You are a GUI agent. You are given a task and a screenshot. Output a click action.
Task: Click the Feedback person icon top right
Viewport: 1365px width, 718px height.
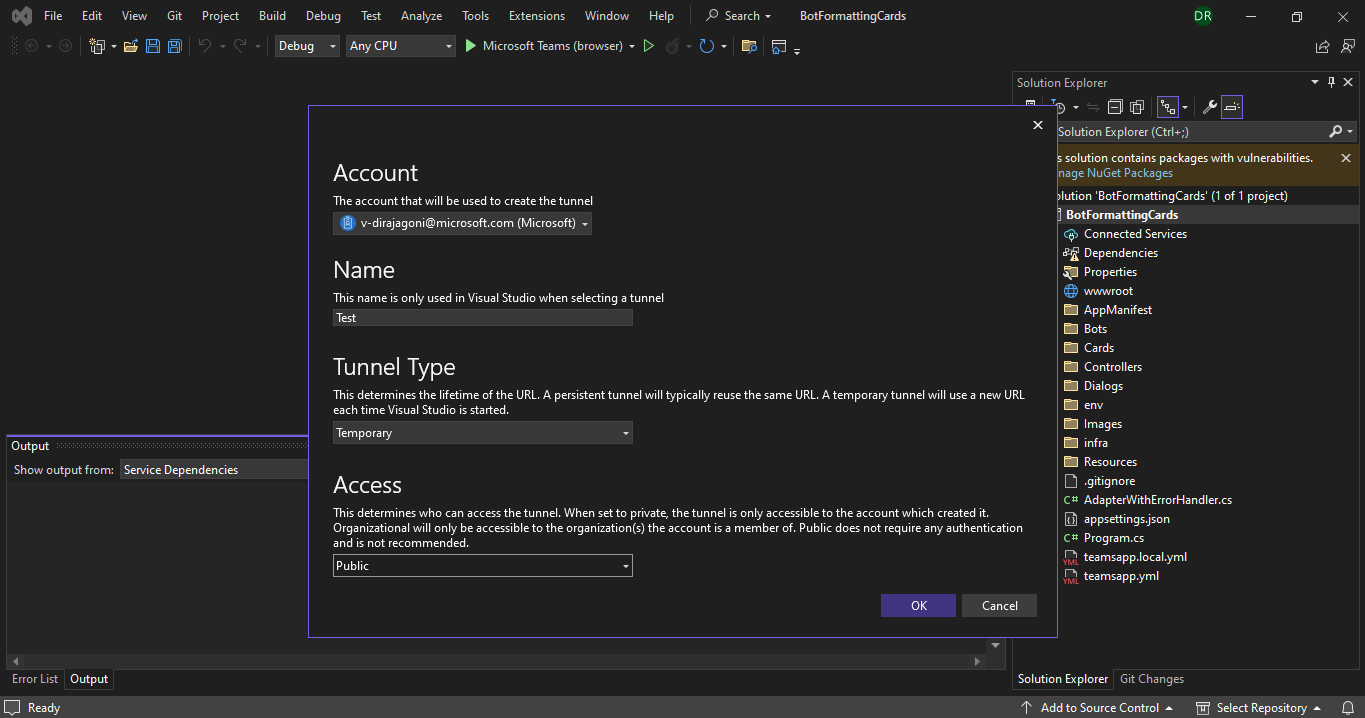pyautogui.click(x=1346, y=46)
